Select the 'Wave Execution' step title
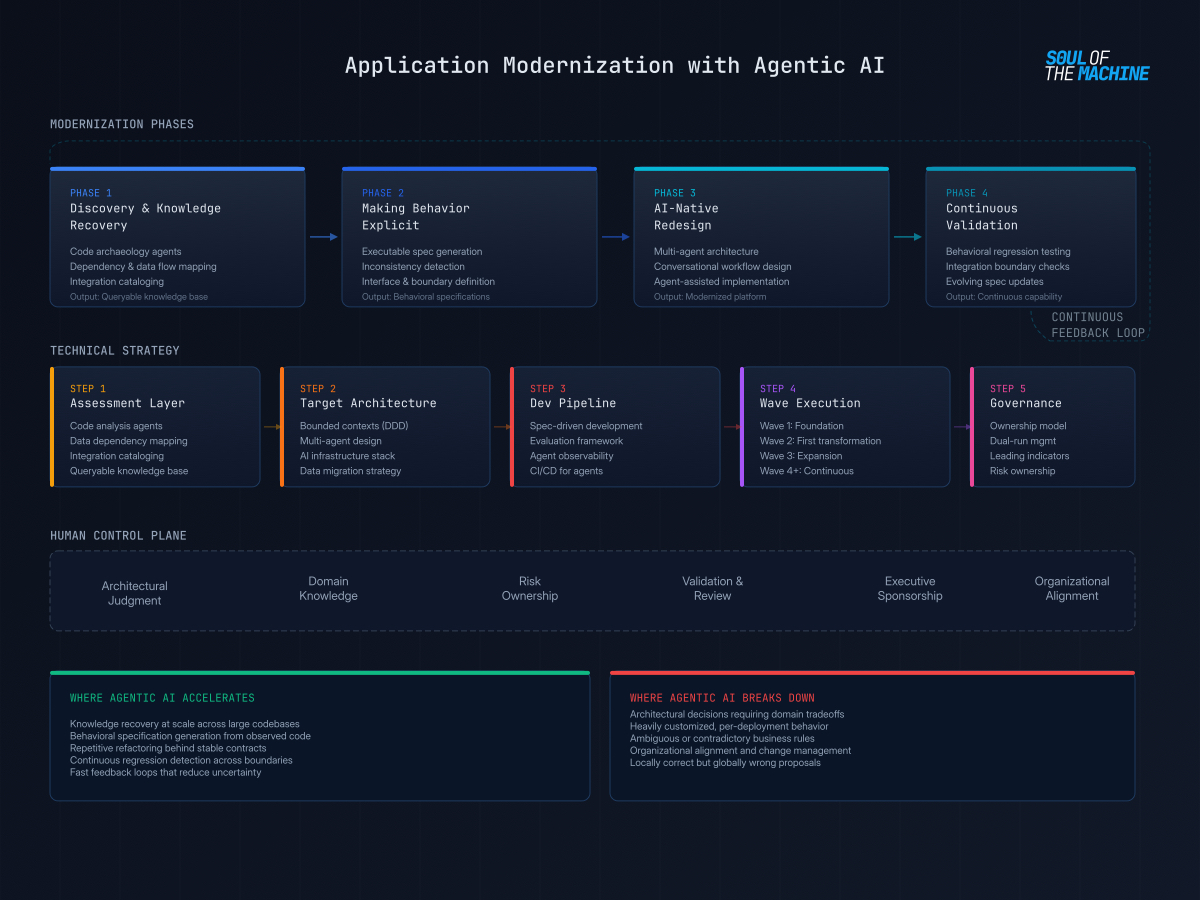The height and width of the screenshot is (900, 1200). (810, 403)
